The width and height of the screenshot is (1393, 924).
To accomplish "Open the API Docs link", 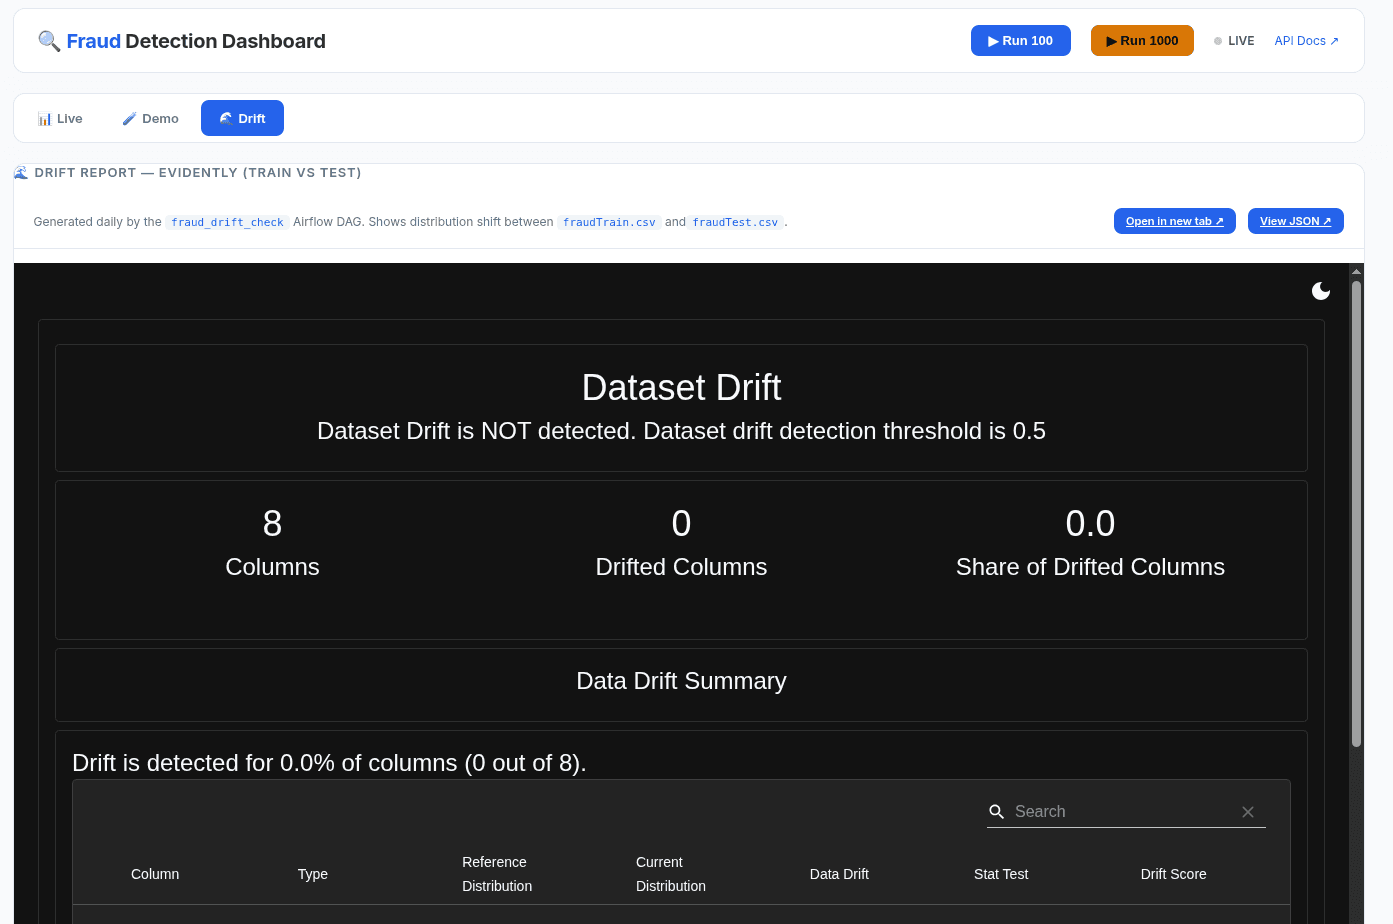I will click(x=1306, y=41).
